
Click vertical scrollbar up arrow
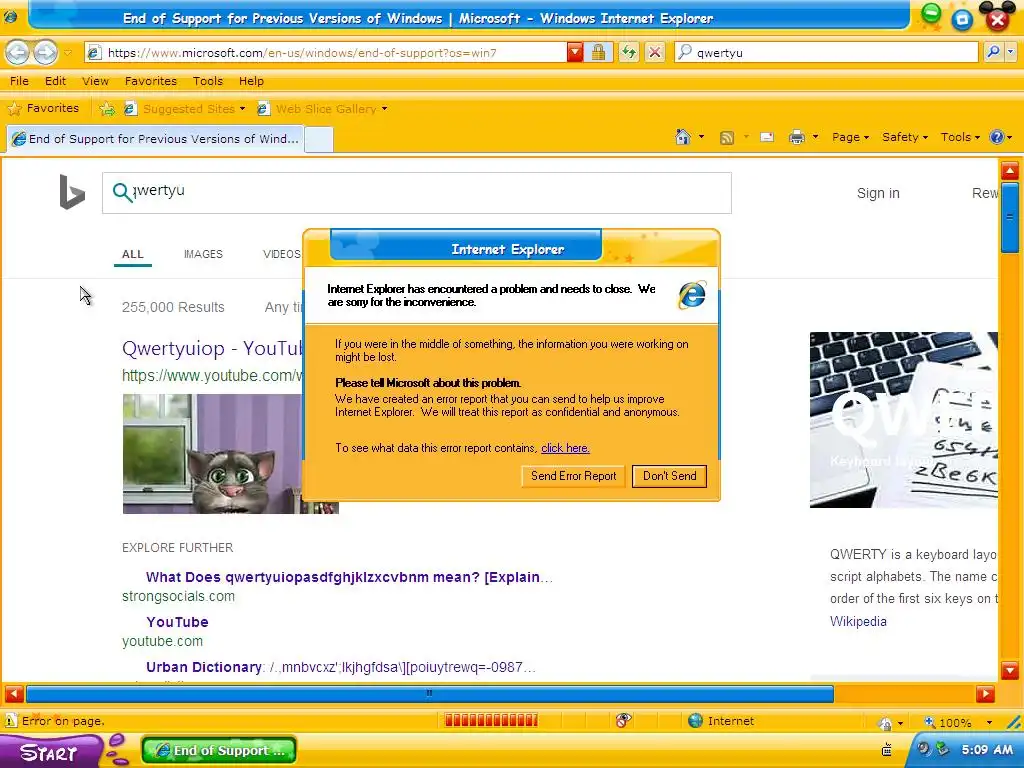pyautogui.click(x=1010, y=171)
